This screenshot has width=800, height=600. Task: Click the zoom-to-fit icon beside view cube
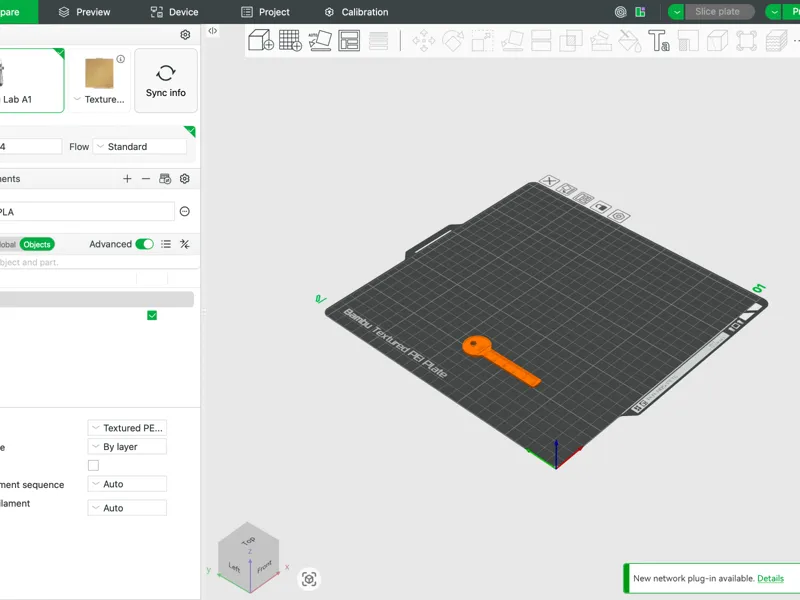click(309, 579)
